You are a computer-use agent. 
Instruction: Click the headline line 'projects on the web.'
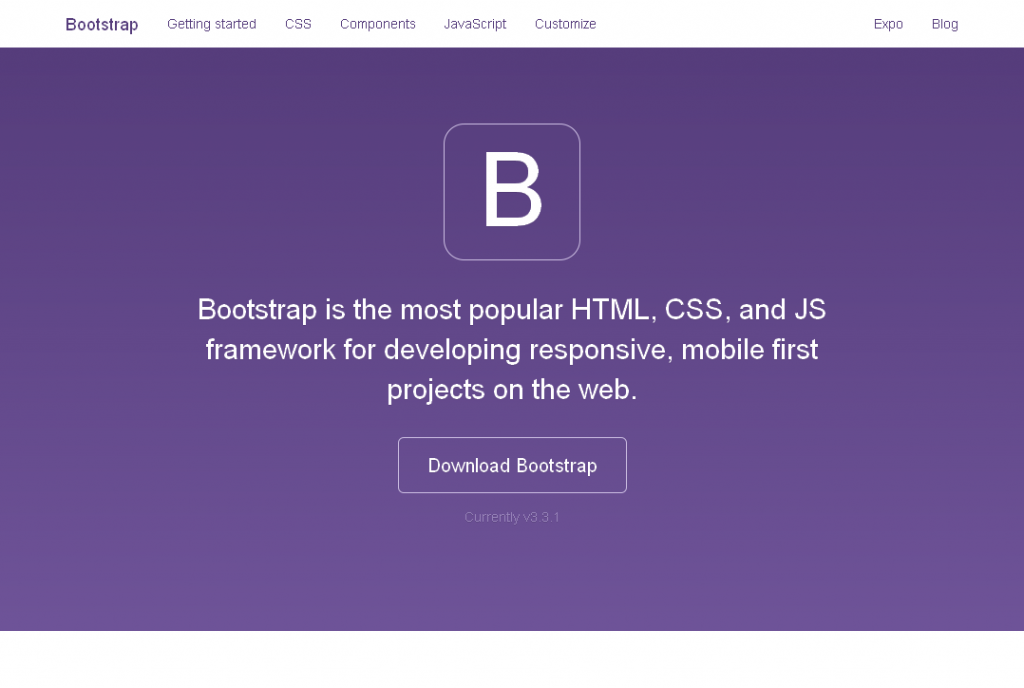point(511,390)
